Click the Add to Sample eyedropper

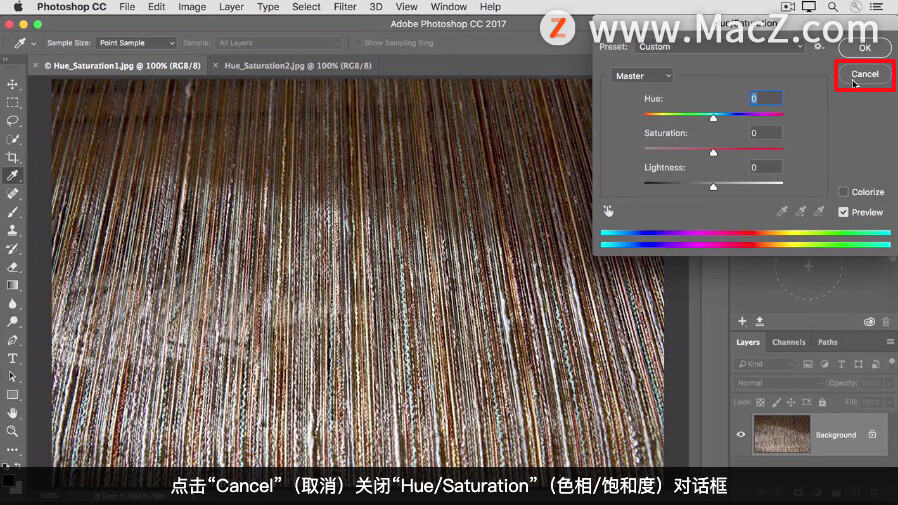click(x=801, y=211)
